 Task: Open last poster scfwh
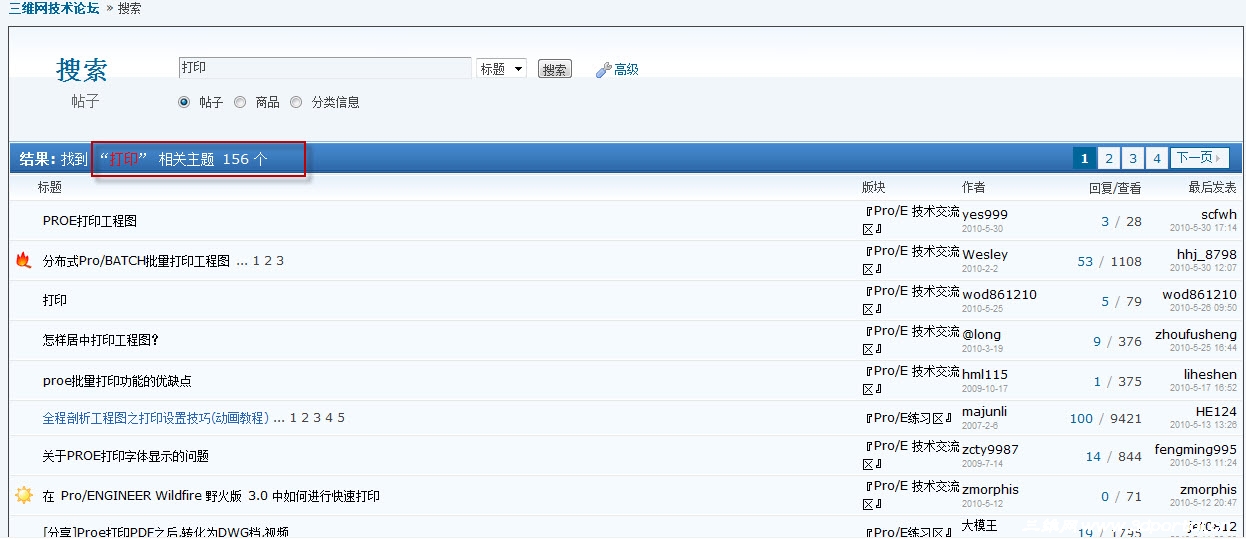click(x=1219, y=214)
